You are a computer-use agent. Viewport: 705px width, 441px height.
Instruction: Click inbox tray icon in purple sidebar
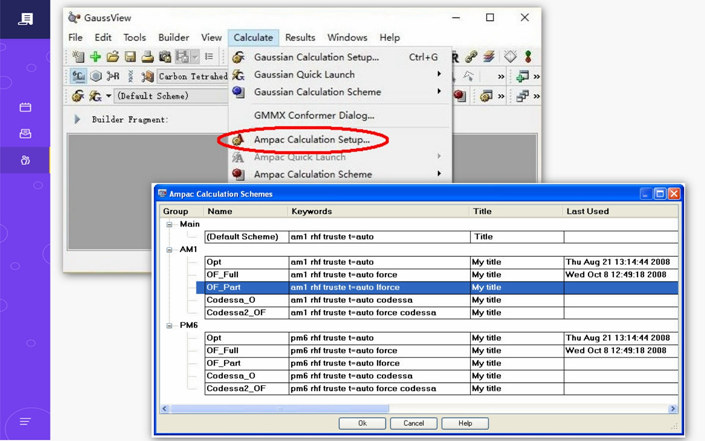25,134
